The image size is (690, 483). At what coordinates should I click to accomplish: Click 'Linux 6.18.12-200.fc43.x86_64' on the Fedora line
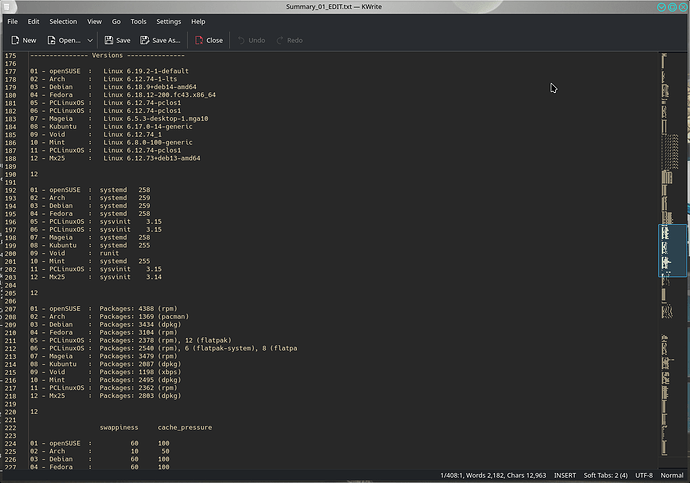click(x=160, y=95)
